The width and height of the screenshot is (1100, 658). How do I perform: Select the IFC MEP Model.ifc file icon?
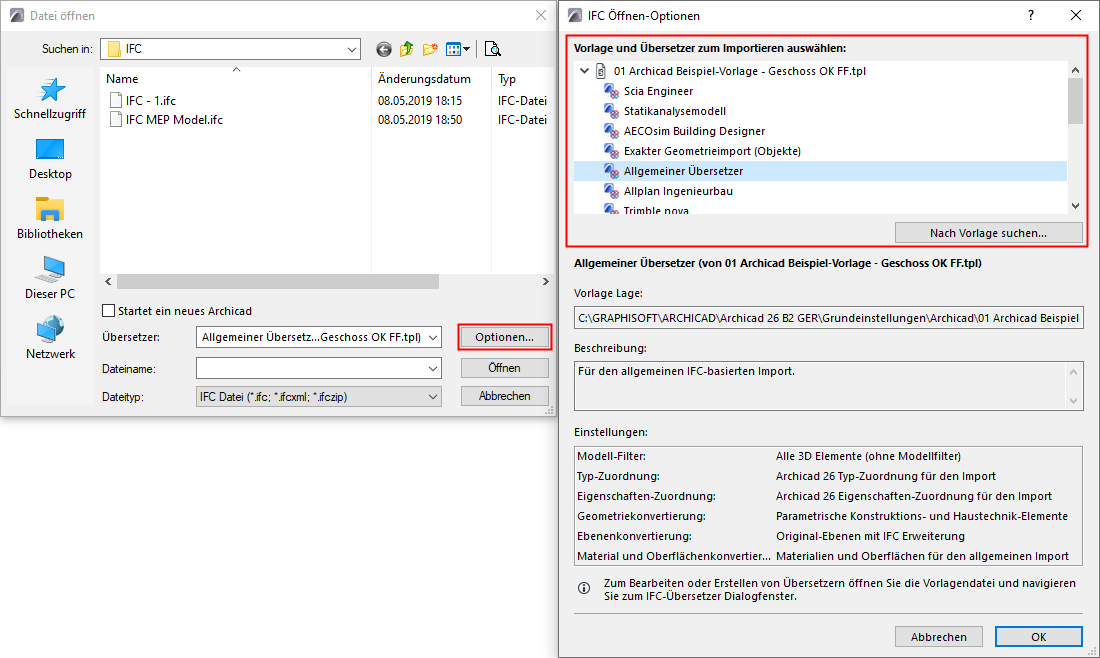116,120
